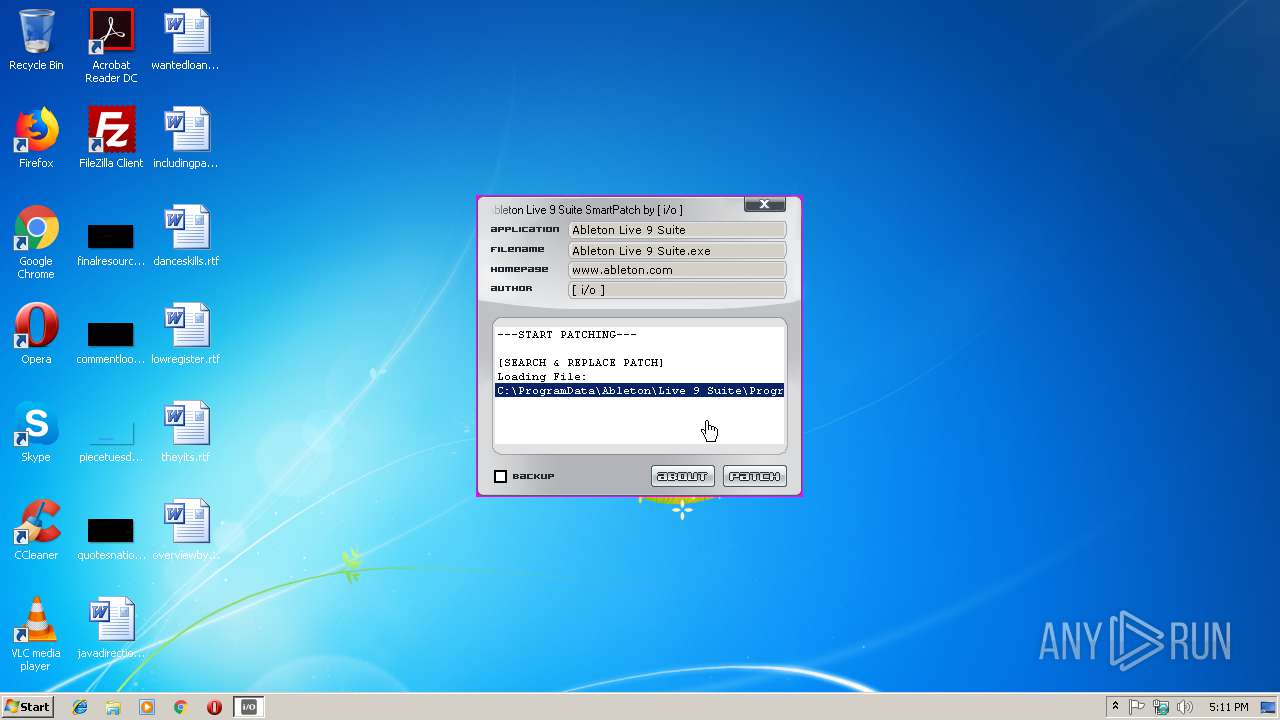Open the Start menu
This screenshot has height=720, width=1280.
pyautogui.click(x=27, y=707)
